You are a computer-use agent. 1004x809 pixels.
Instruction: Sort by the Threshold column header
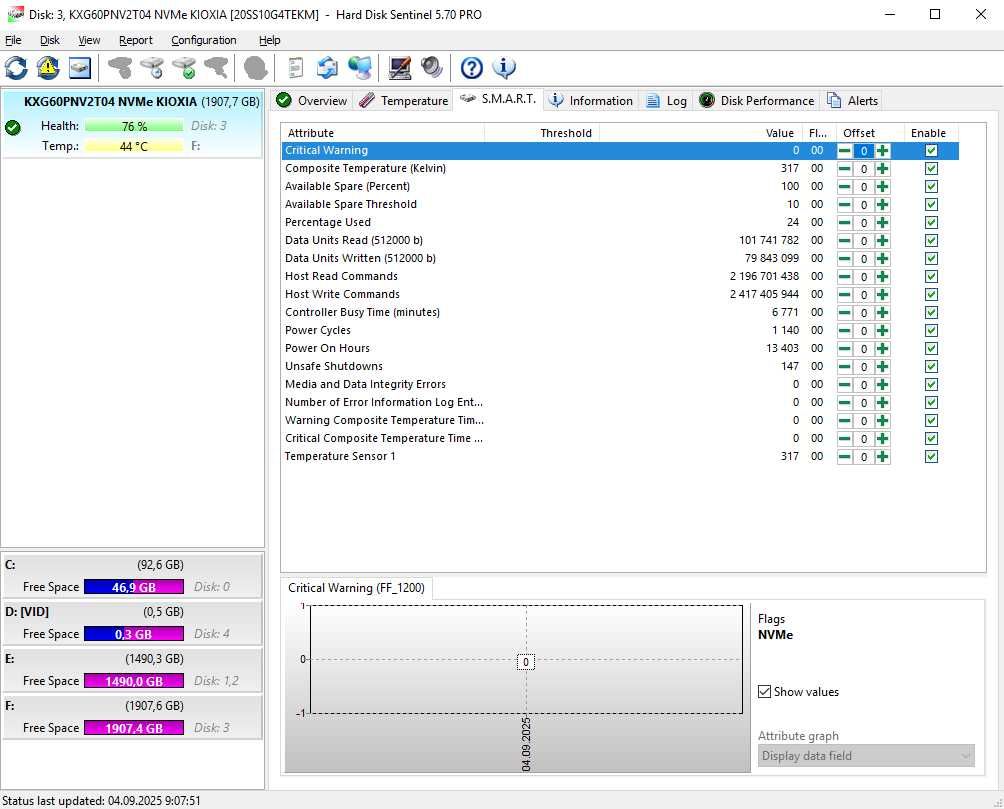(x=542, y=133)
